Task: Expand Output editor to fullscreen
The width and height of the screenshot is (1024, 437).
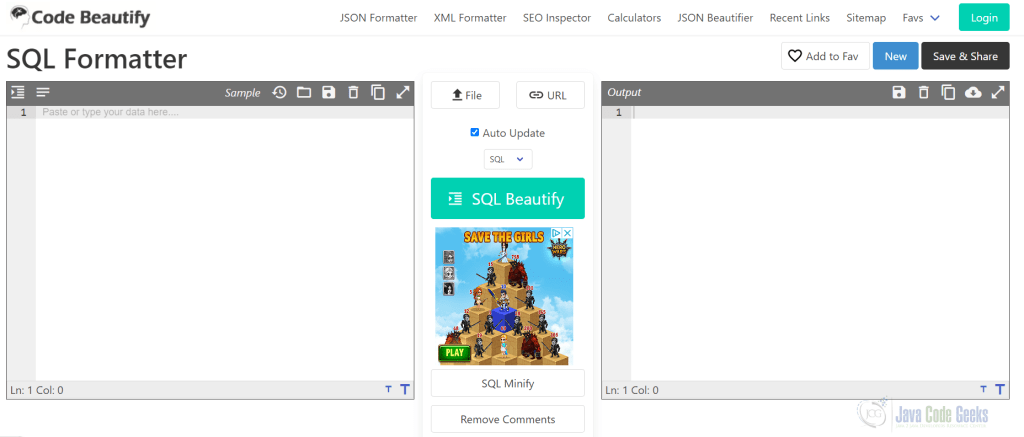Action: pyautogui.click(x=998, y=93)
